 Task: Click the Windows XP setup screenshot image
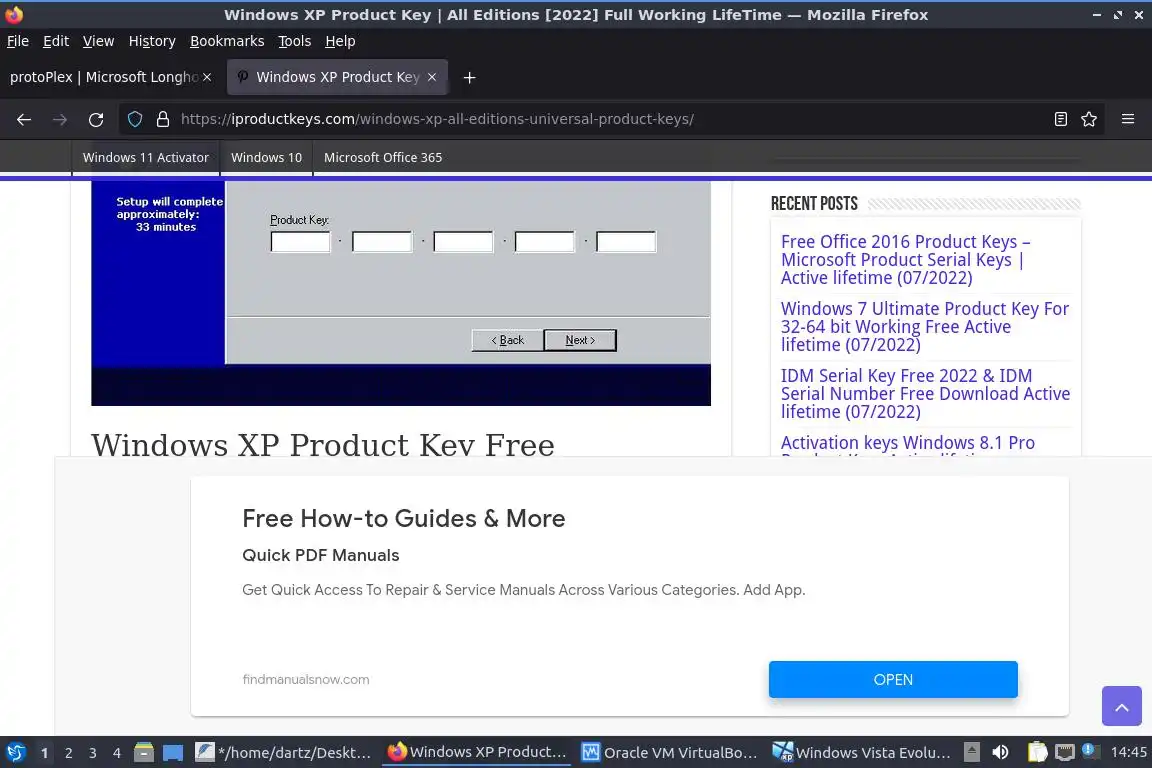[400, 293]
